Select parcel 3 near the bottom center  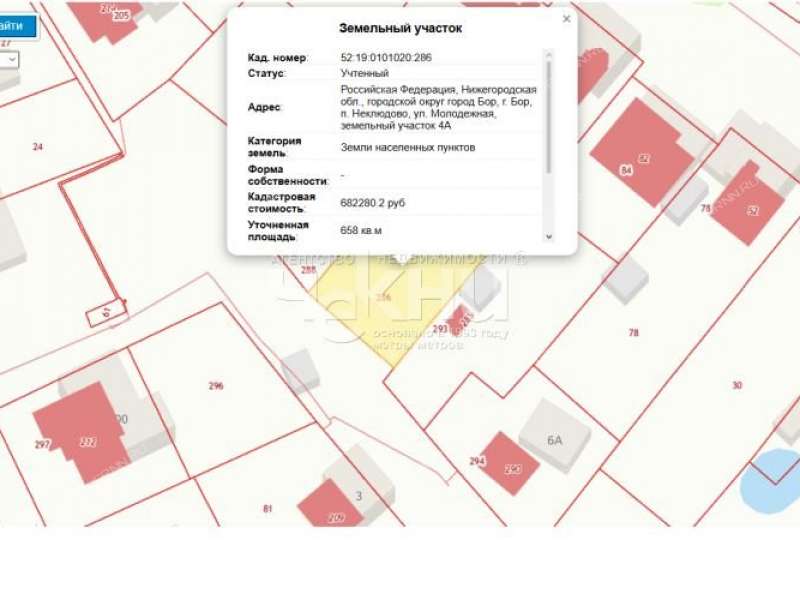pyautogui.click(x=360, y=497)
